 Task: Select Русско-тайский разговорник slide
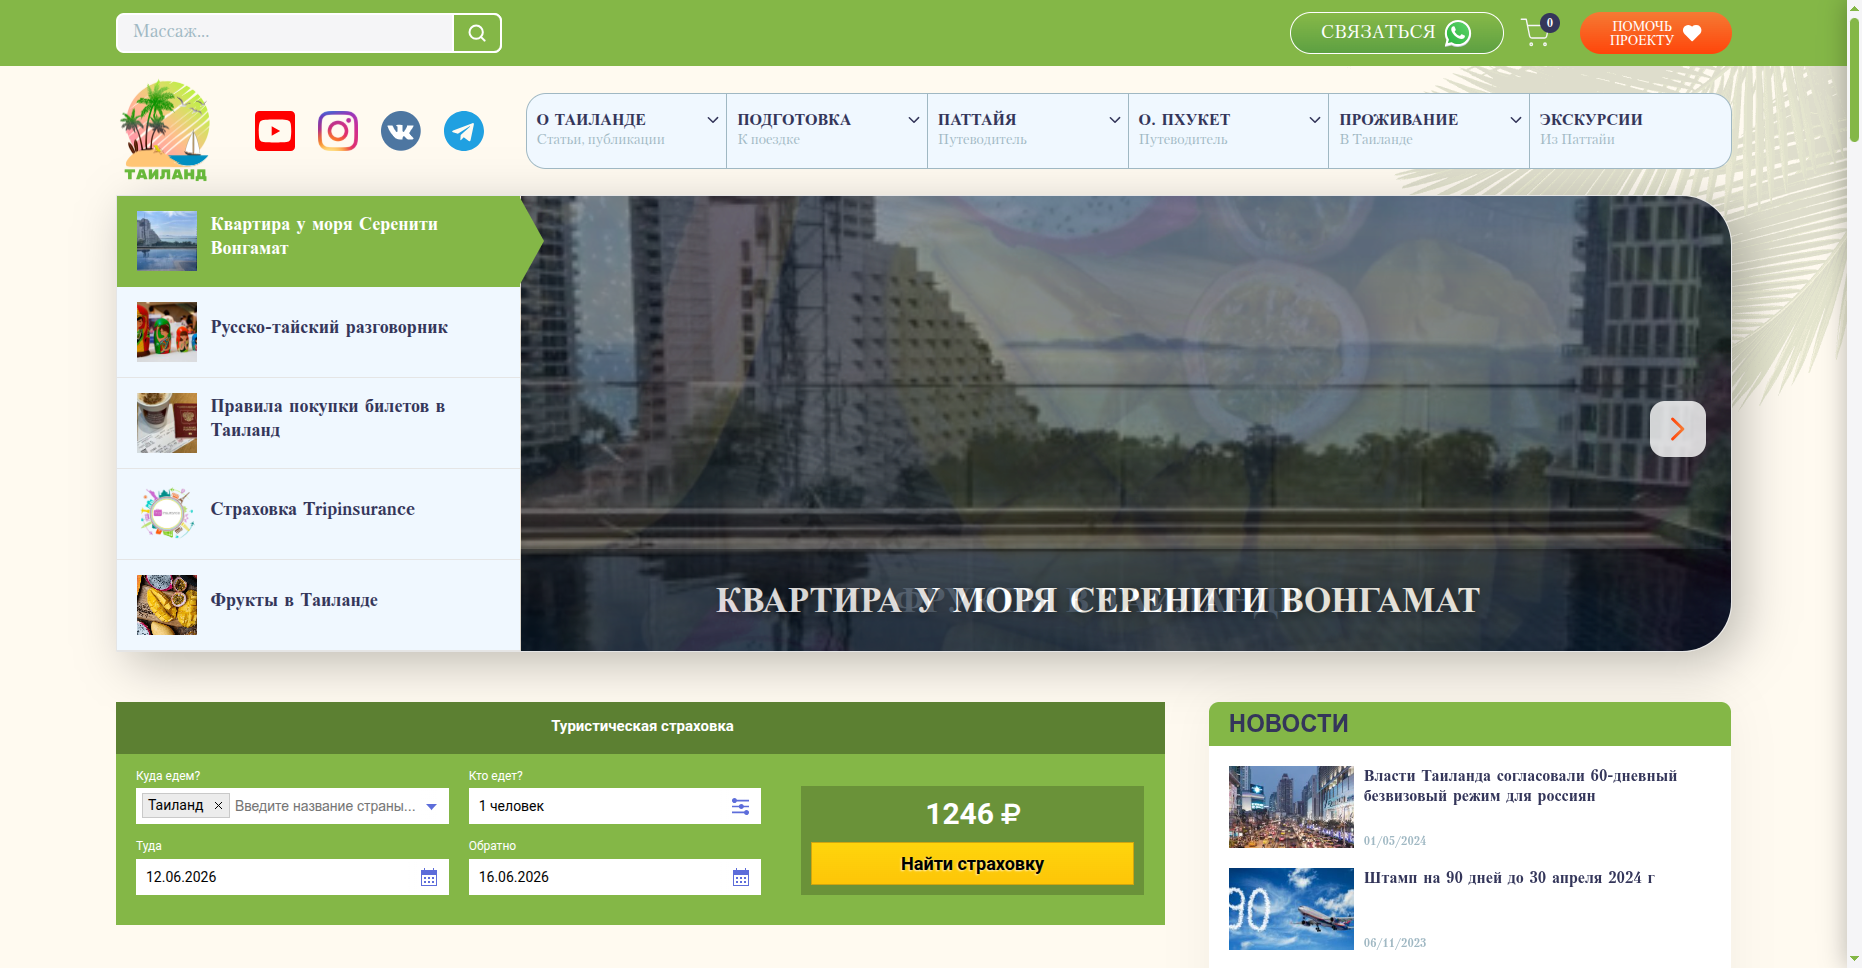point(319,332)
